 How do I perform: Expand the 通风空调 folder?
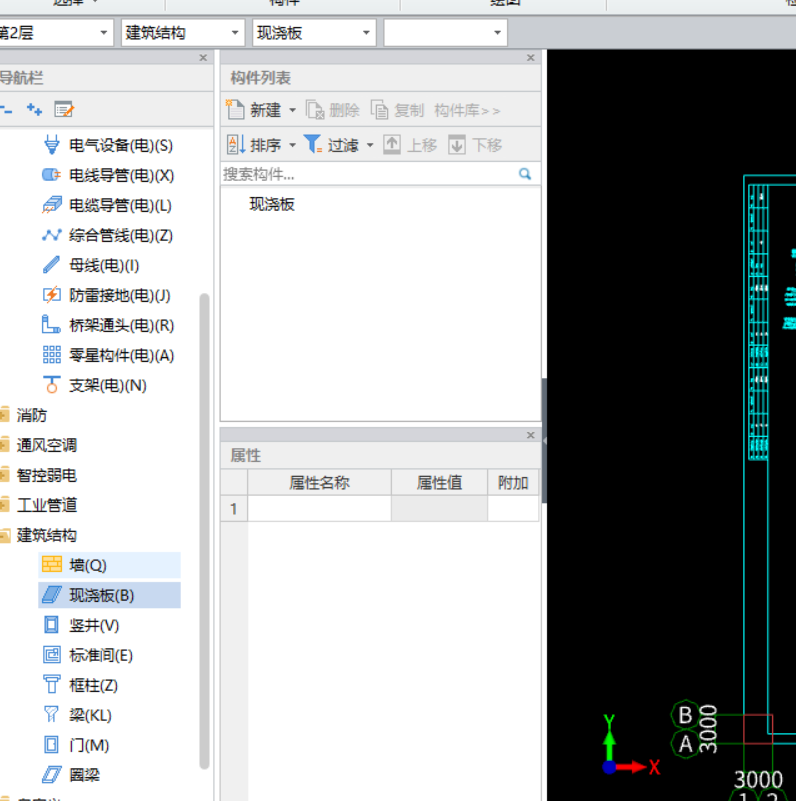click(x=5, y=445)
